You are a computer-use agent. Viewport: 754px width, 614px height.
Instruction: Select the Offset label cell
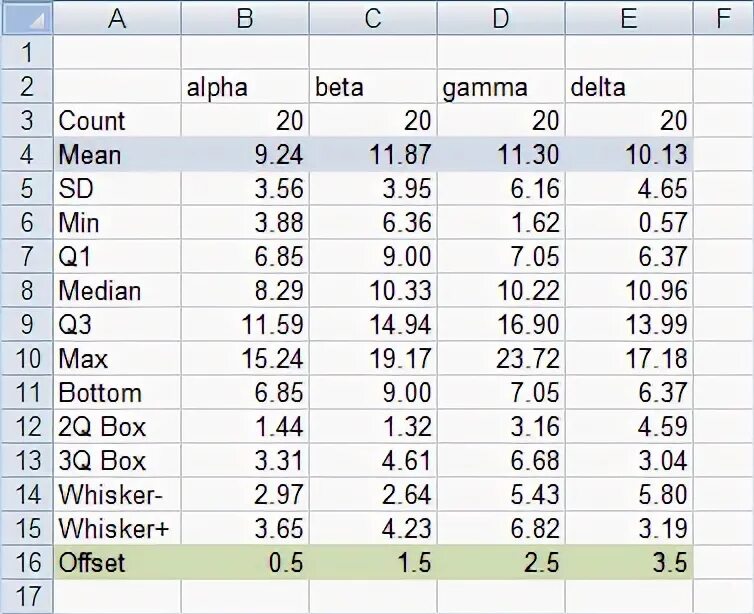click(x=116, y=563)
